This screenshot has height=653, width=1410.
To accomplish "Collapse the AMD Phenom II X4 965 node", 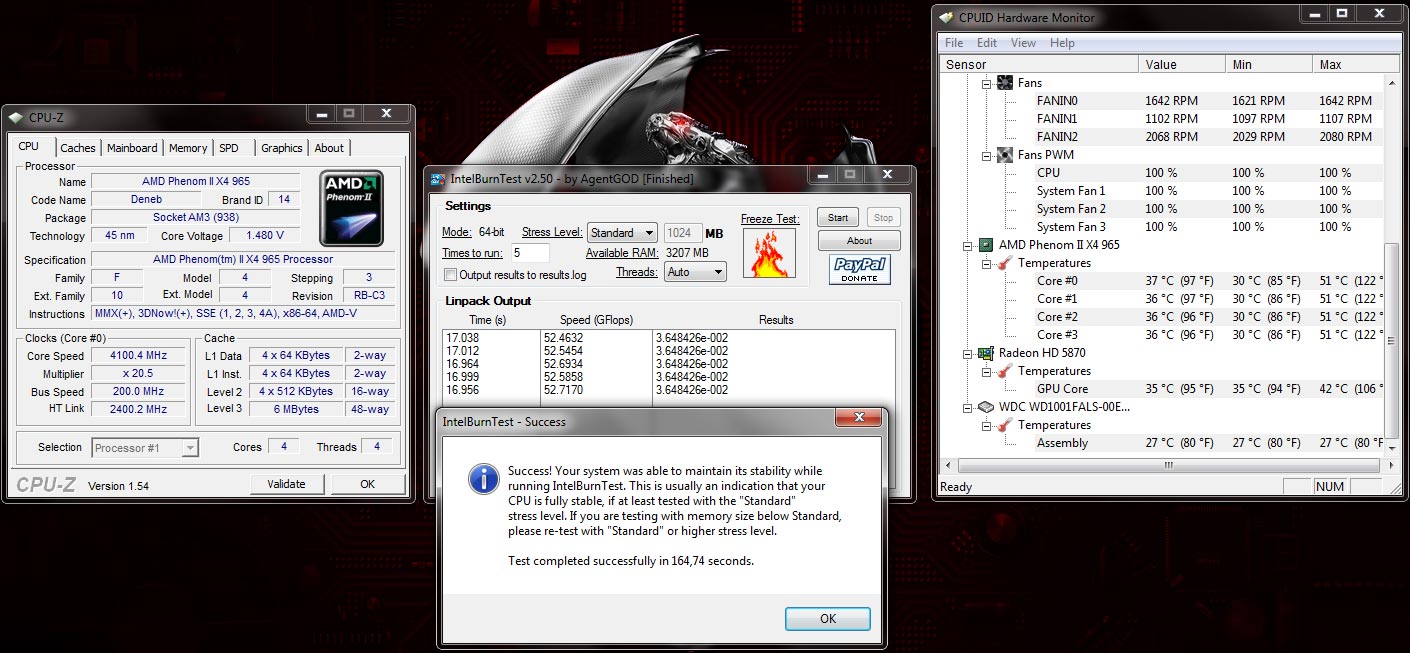I will point(967,245).
